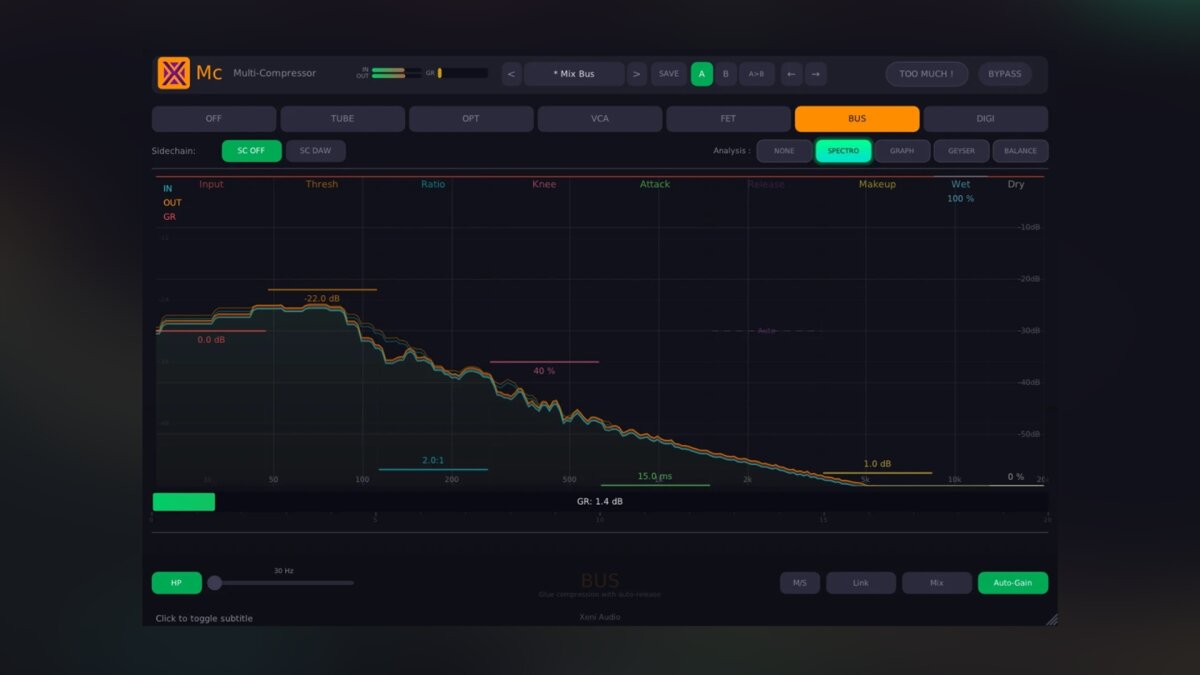The image size is (1200, 675).
Task: Click the Makeup parameter label
Action: pos(877,184)
